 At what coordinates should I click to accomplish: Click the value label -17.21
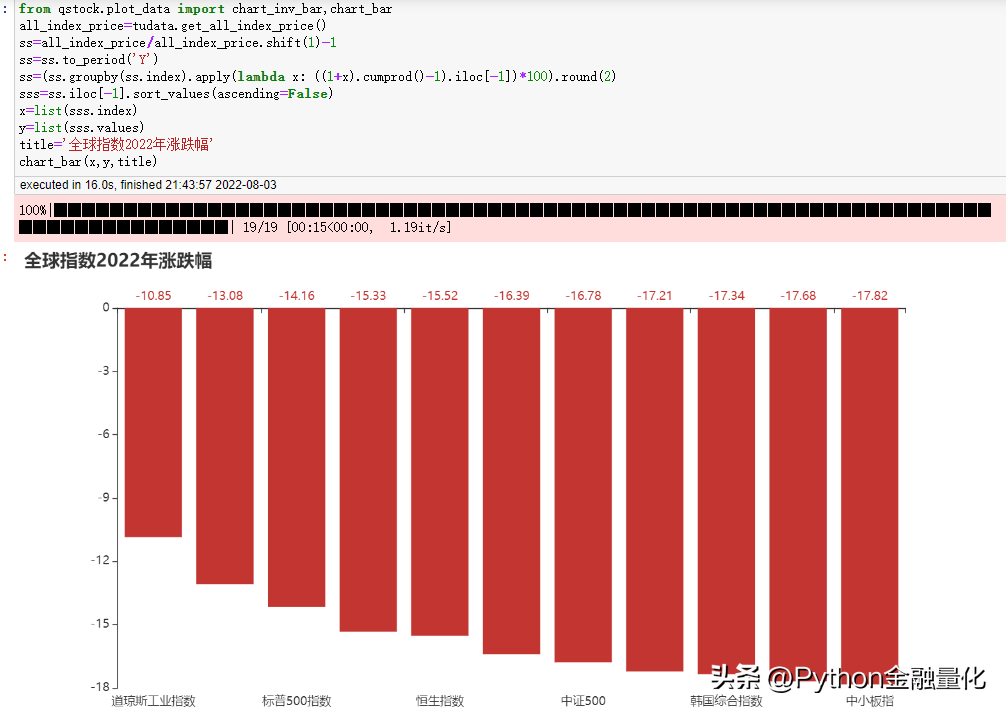point(655,296)
